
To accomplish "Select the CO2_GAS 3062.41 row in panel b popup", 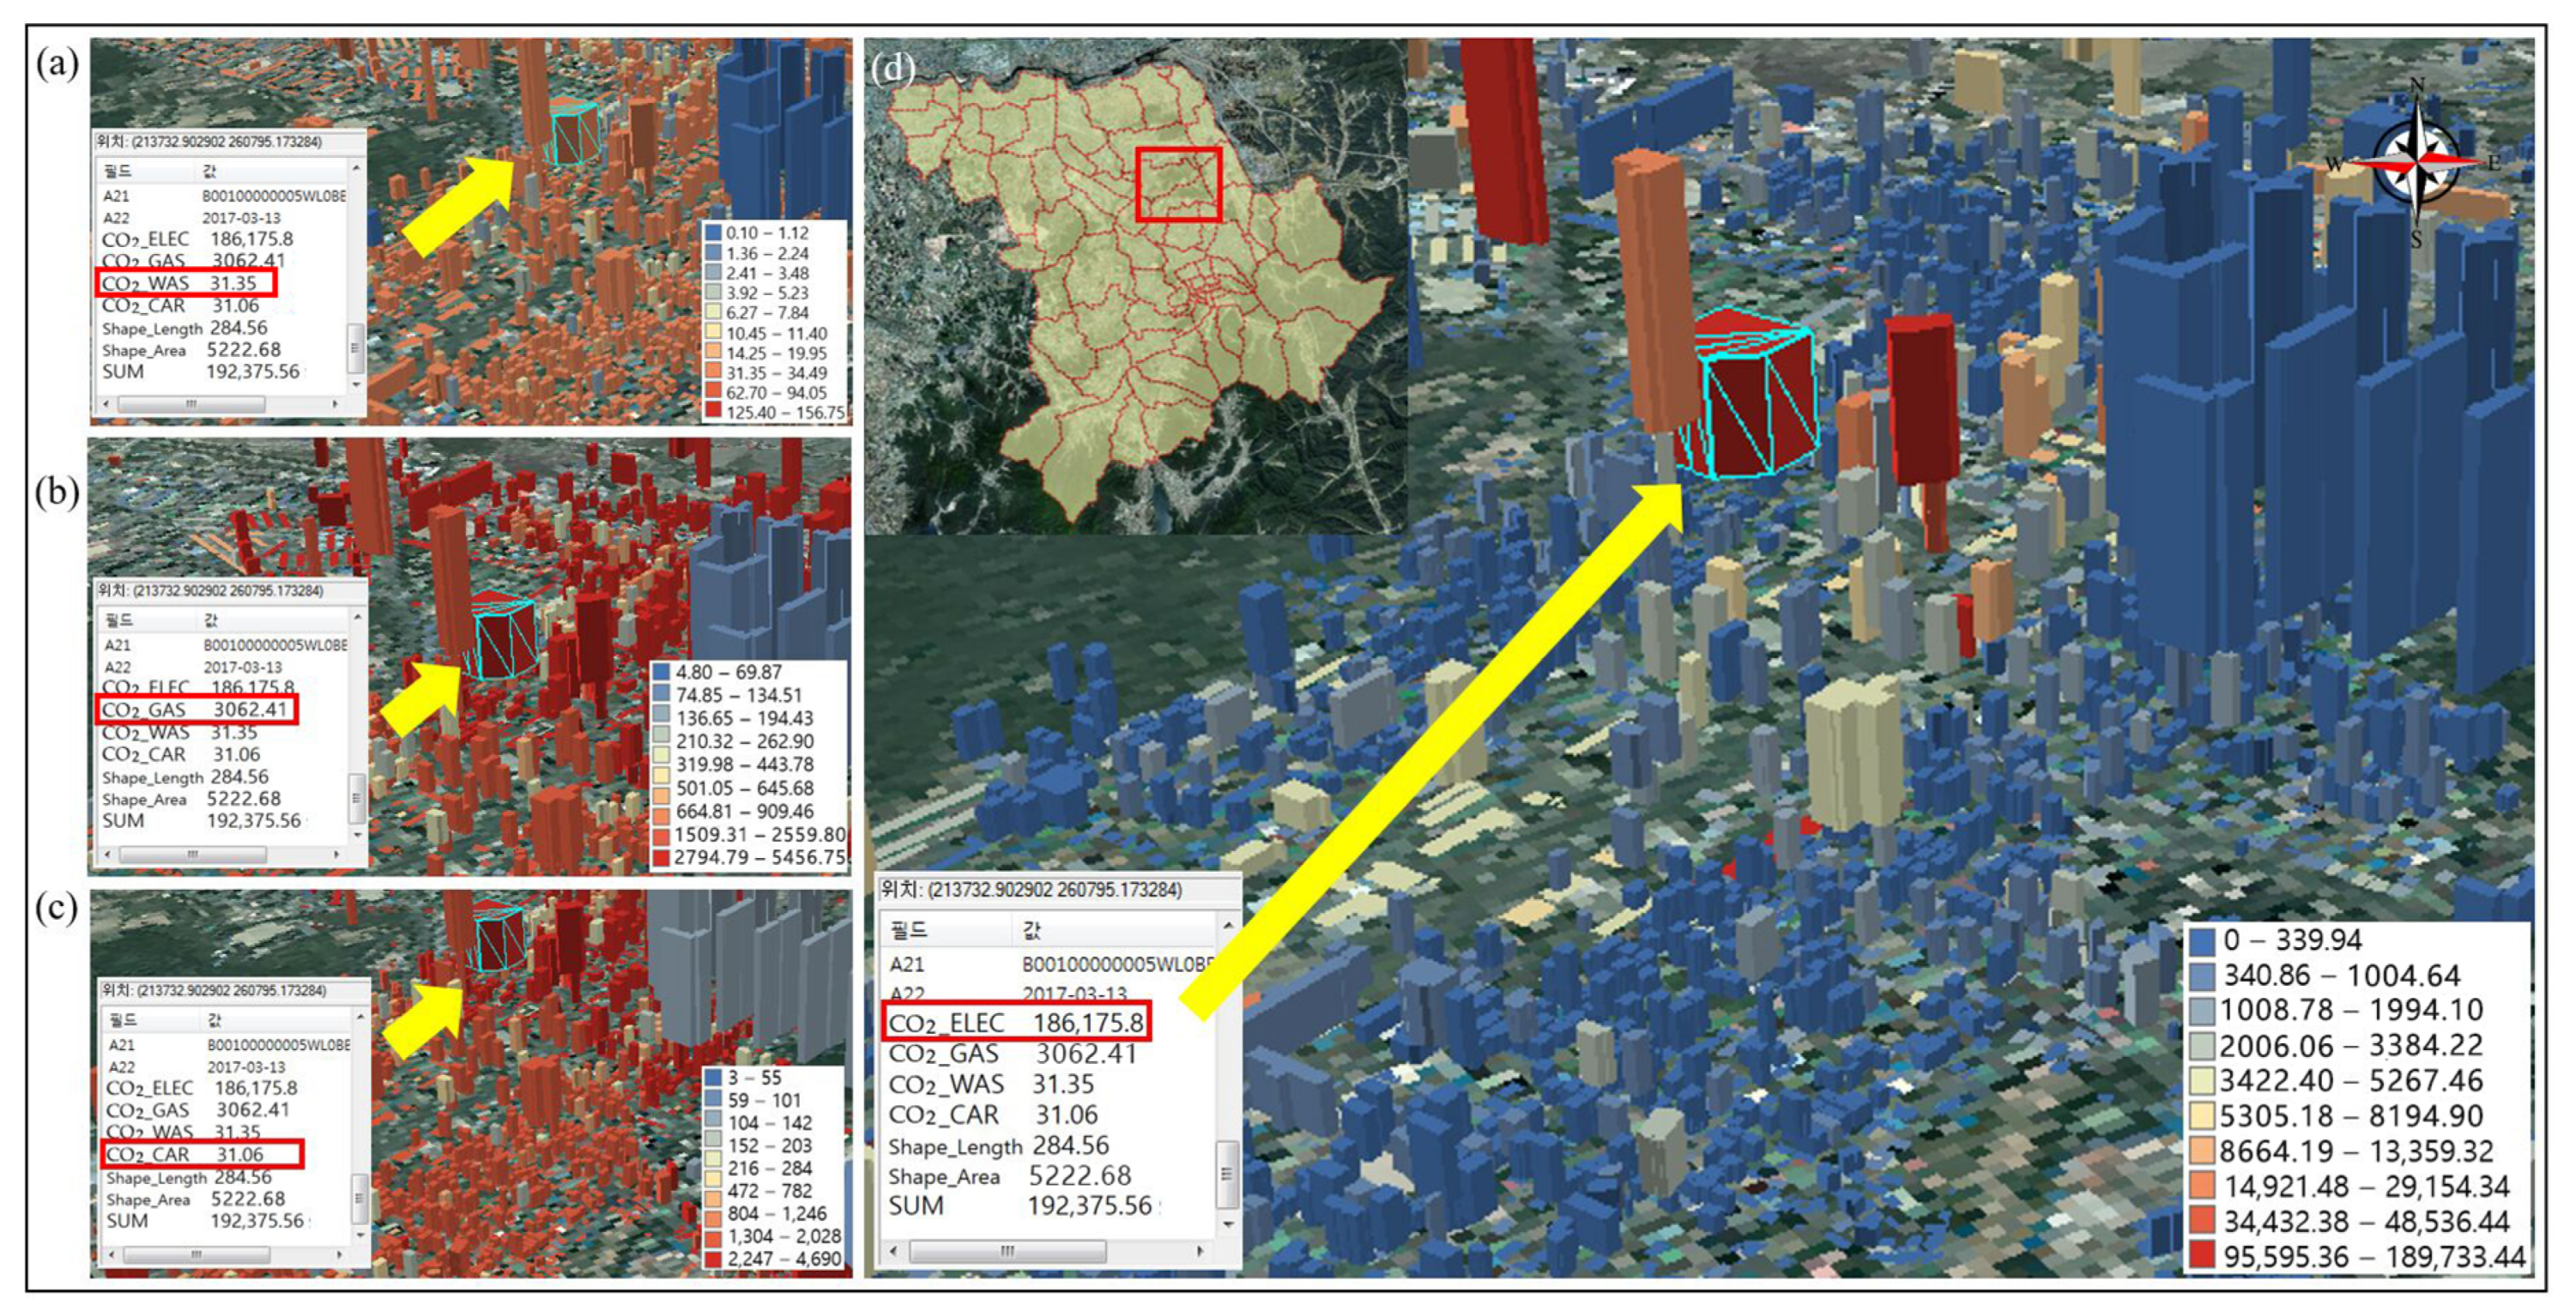I will [197, 710].
